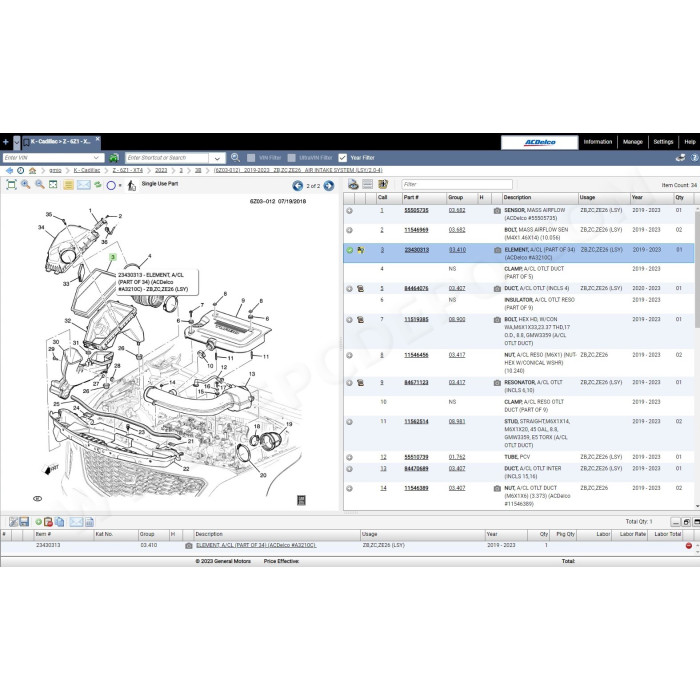
Task: Open the yellow notes icon
Action: (68, 185)
